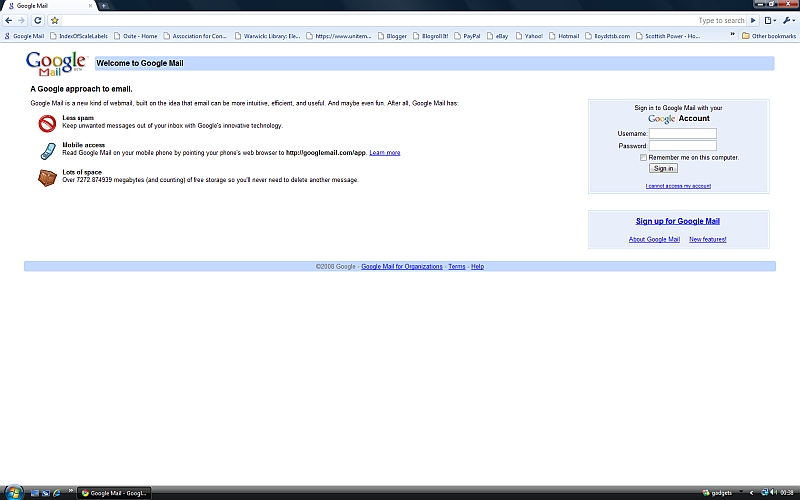The height and width of the screenshot is (500, 800).
Task: Expand the Quick Launch overflow chevron
Action: coord(70,491)
